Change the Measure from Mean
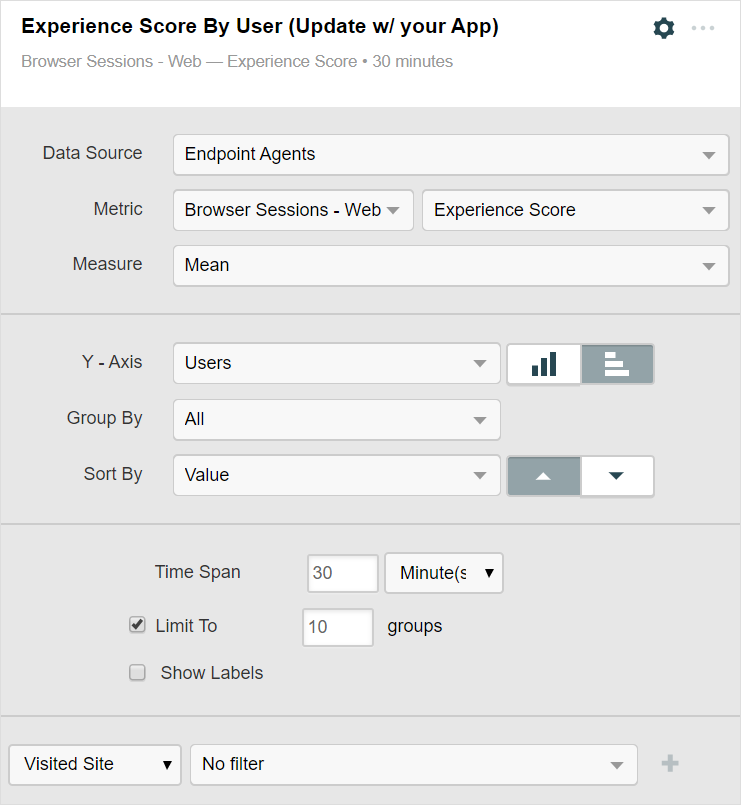This screenshot has width=741, height=805. pyautogui.click(x=450, y=266)
